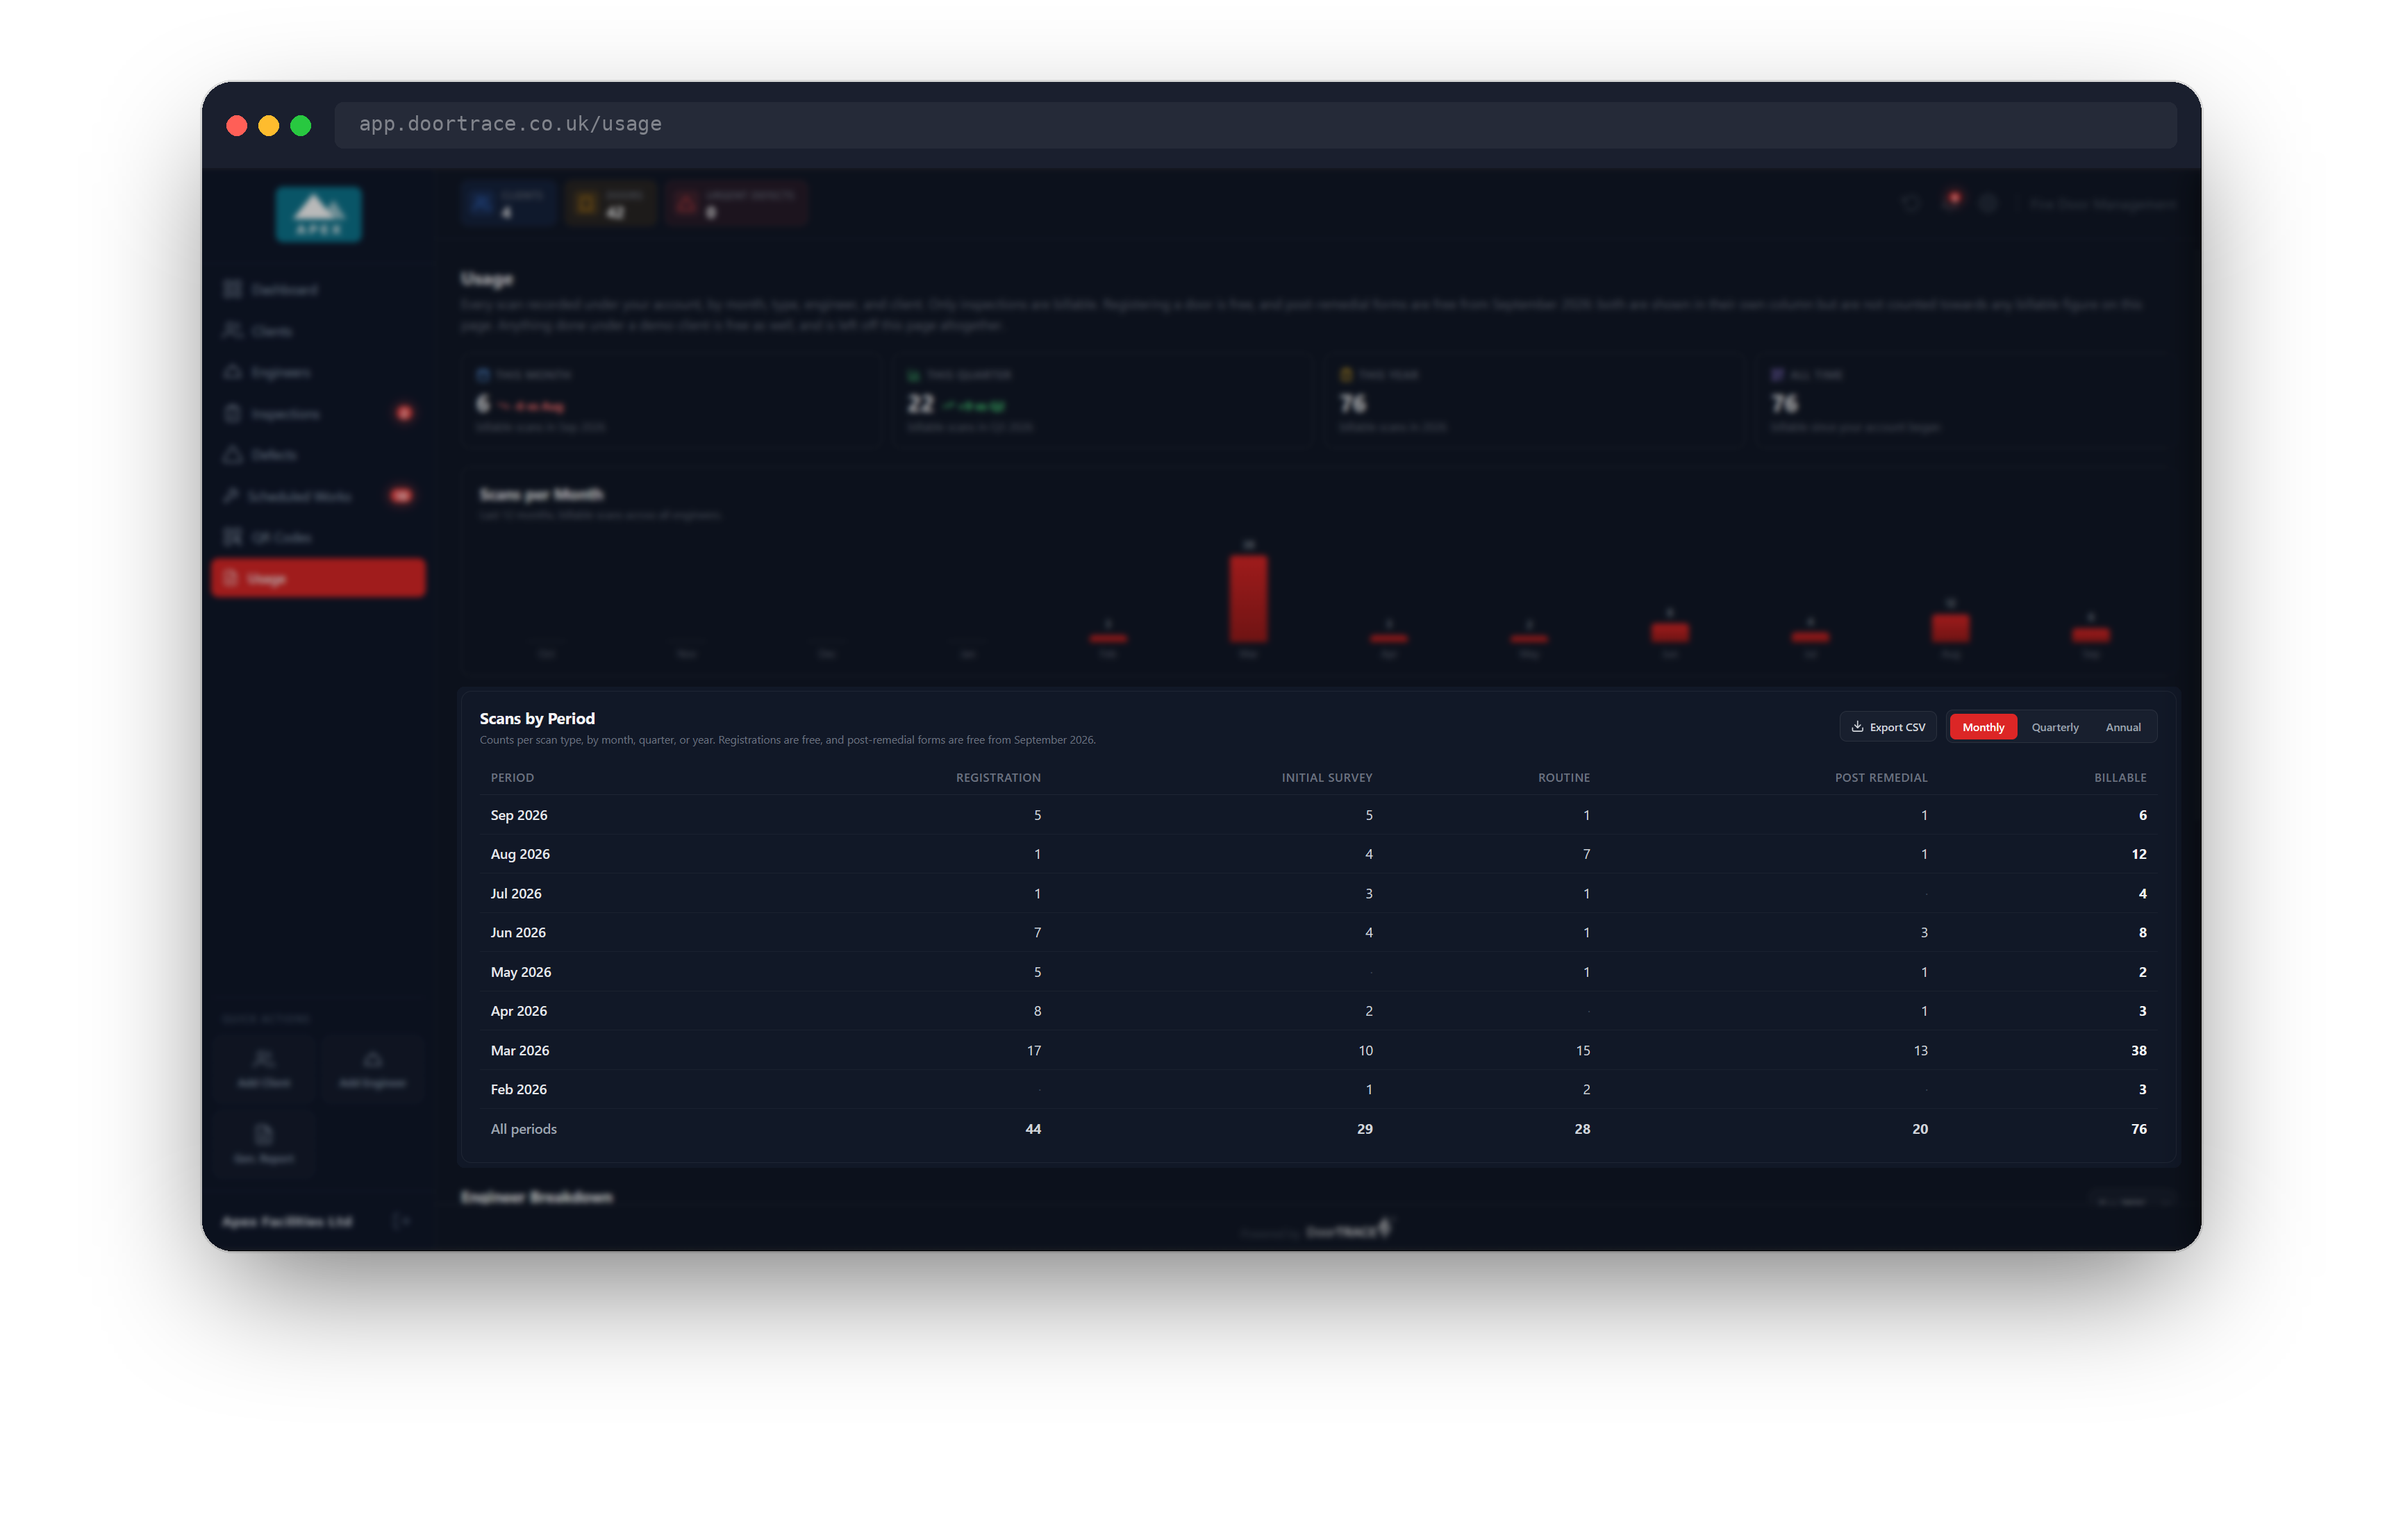Click total registration value 44

click(1033, 1128)
